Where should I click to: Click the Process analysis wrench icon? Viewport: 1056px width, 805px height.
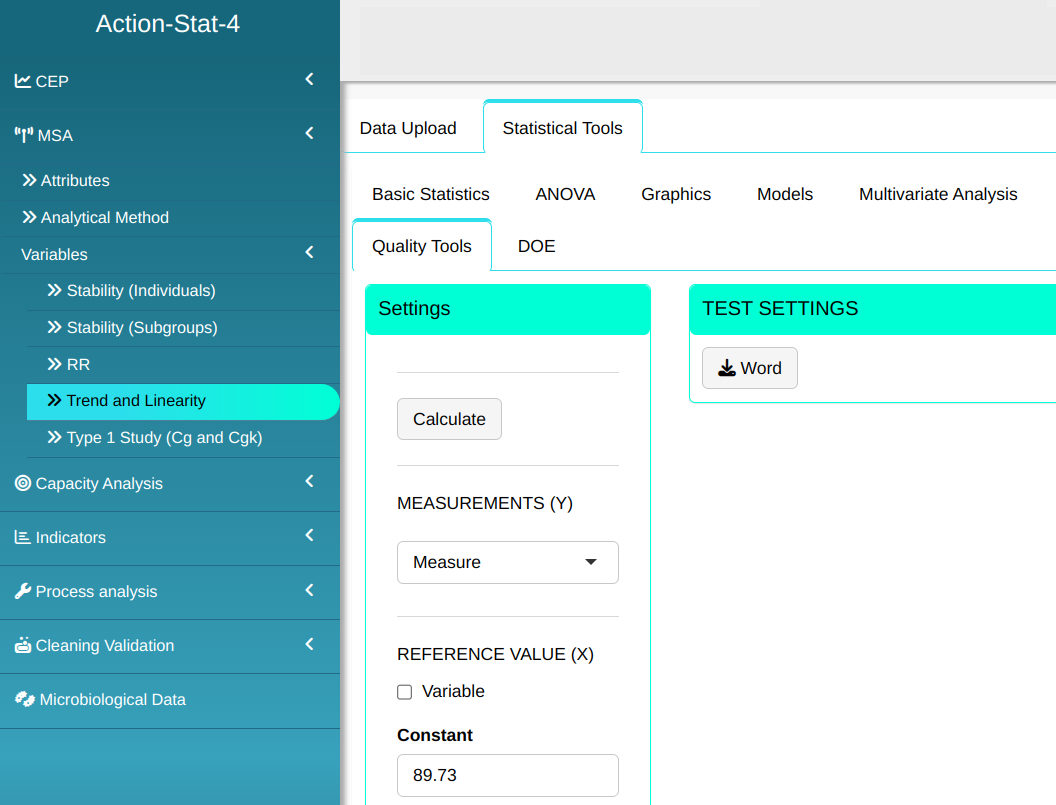tap(23, 591)
